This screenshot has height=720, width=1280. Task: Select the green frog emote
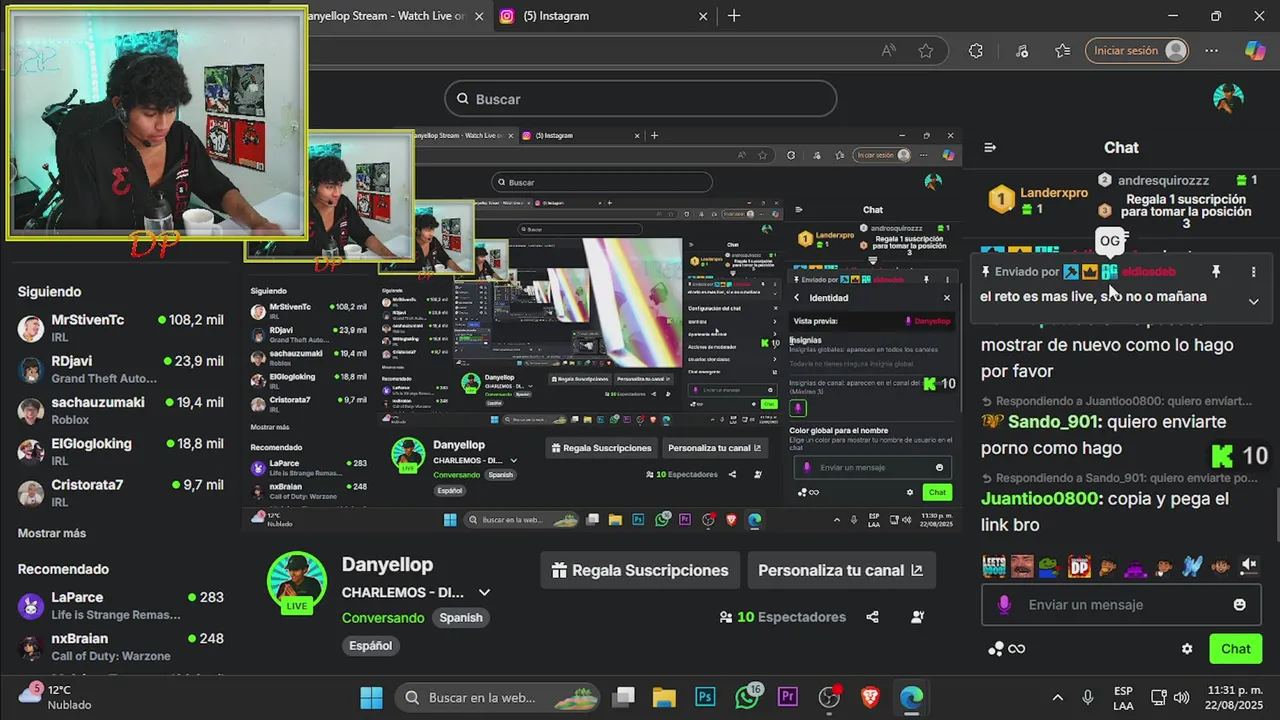1050,566
